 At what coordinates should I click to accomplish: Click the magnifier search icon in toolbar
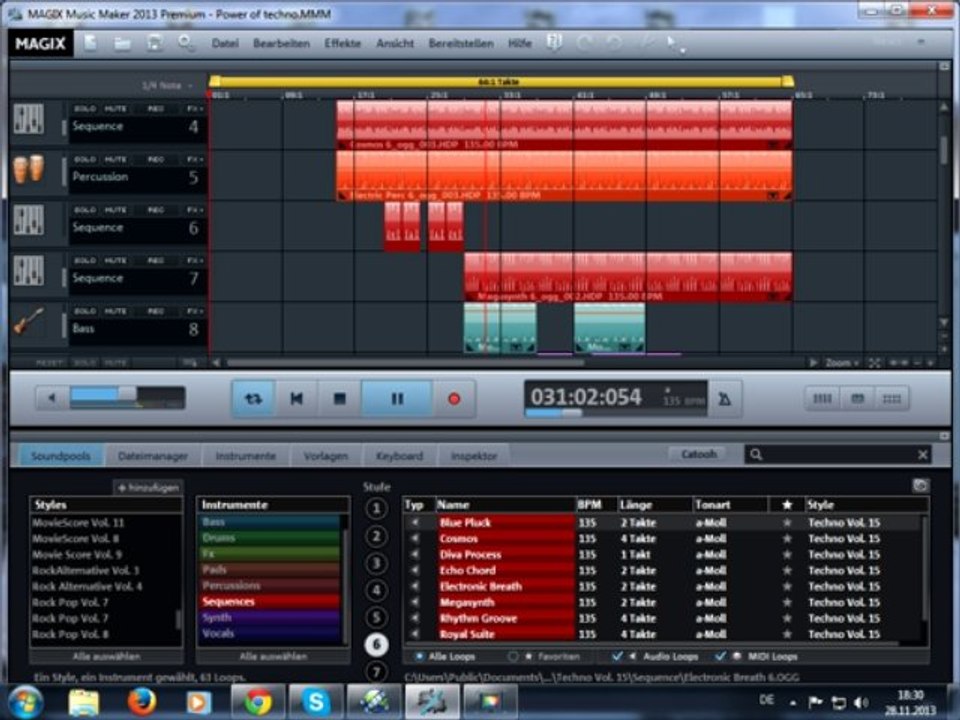tap(186, 43)
